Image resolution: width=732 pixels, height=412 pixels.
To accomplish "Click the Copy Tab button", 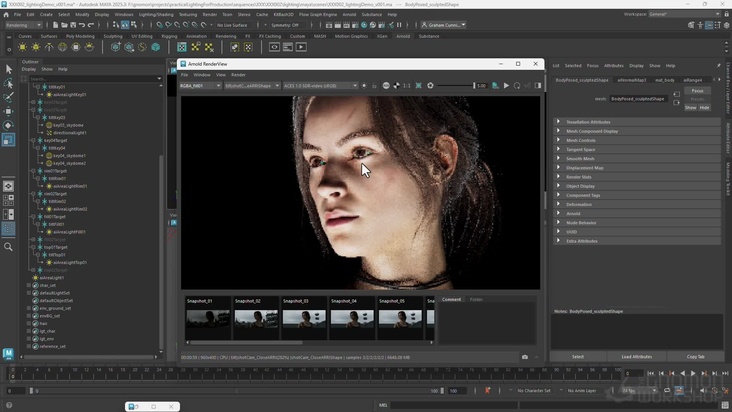I will click(694, 356).
